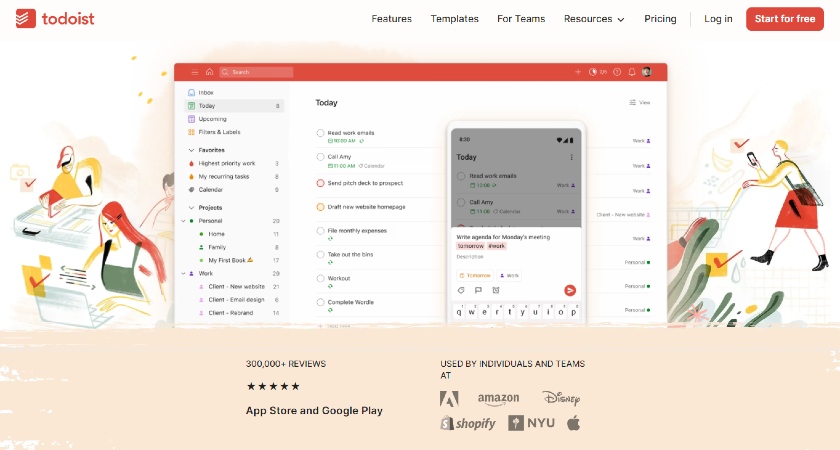Toggle the hamburger menu in the app bar

click(194, 72)
